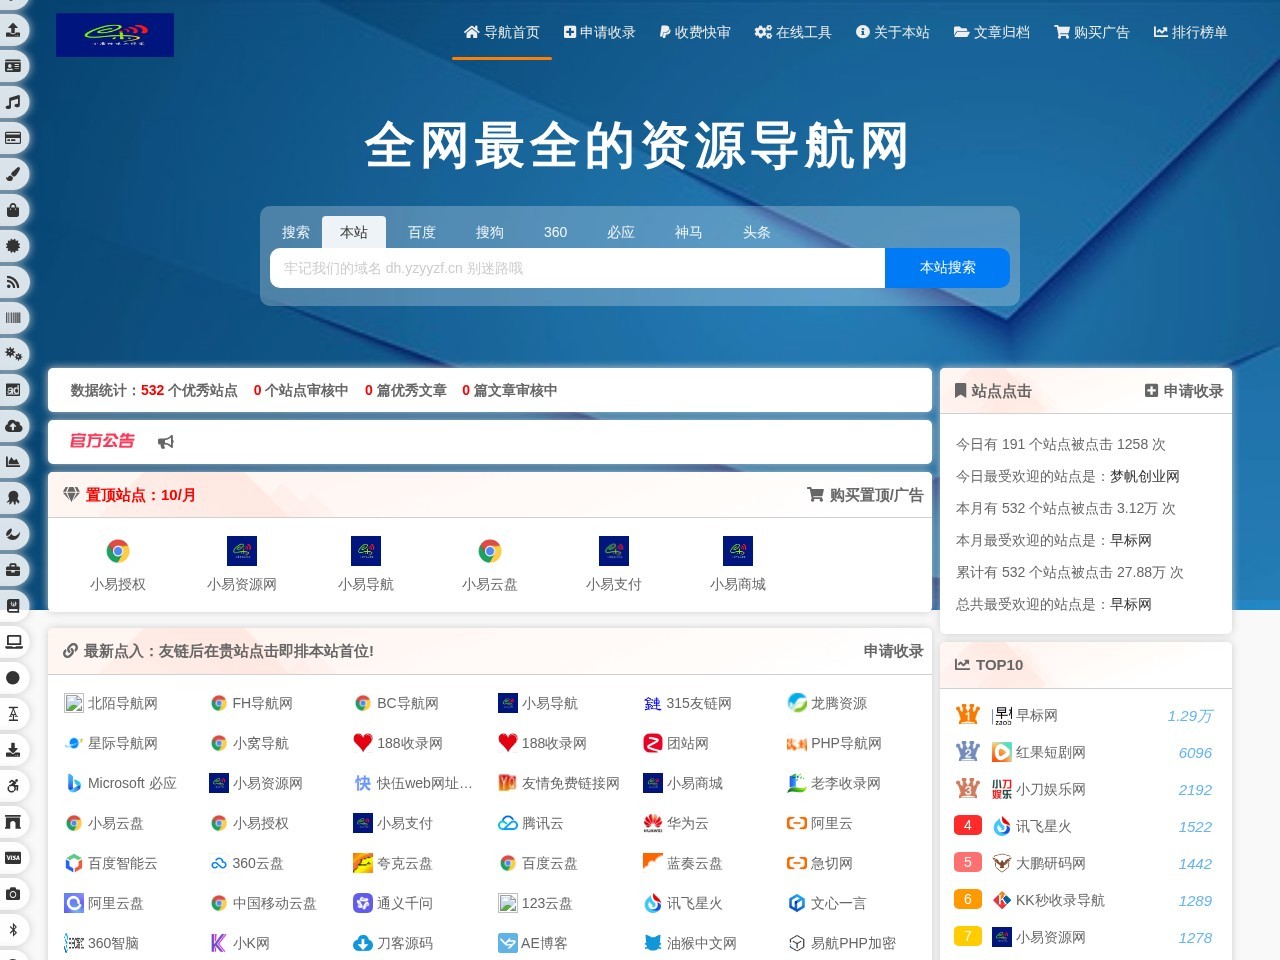Open the 文心一言 link
Viewport: 1280px width, 960px height.
point(827,903)
